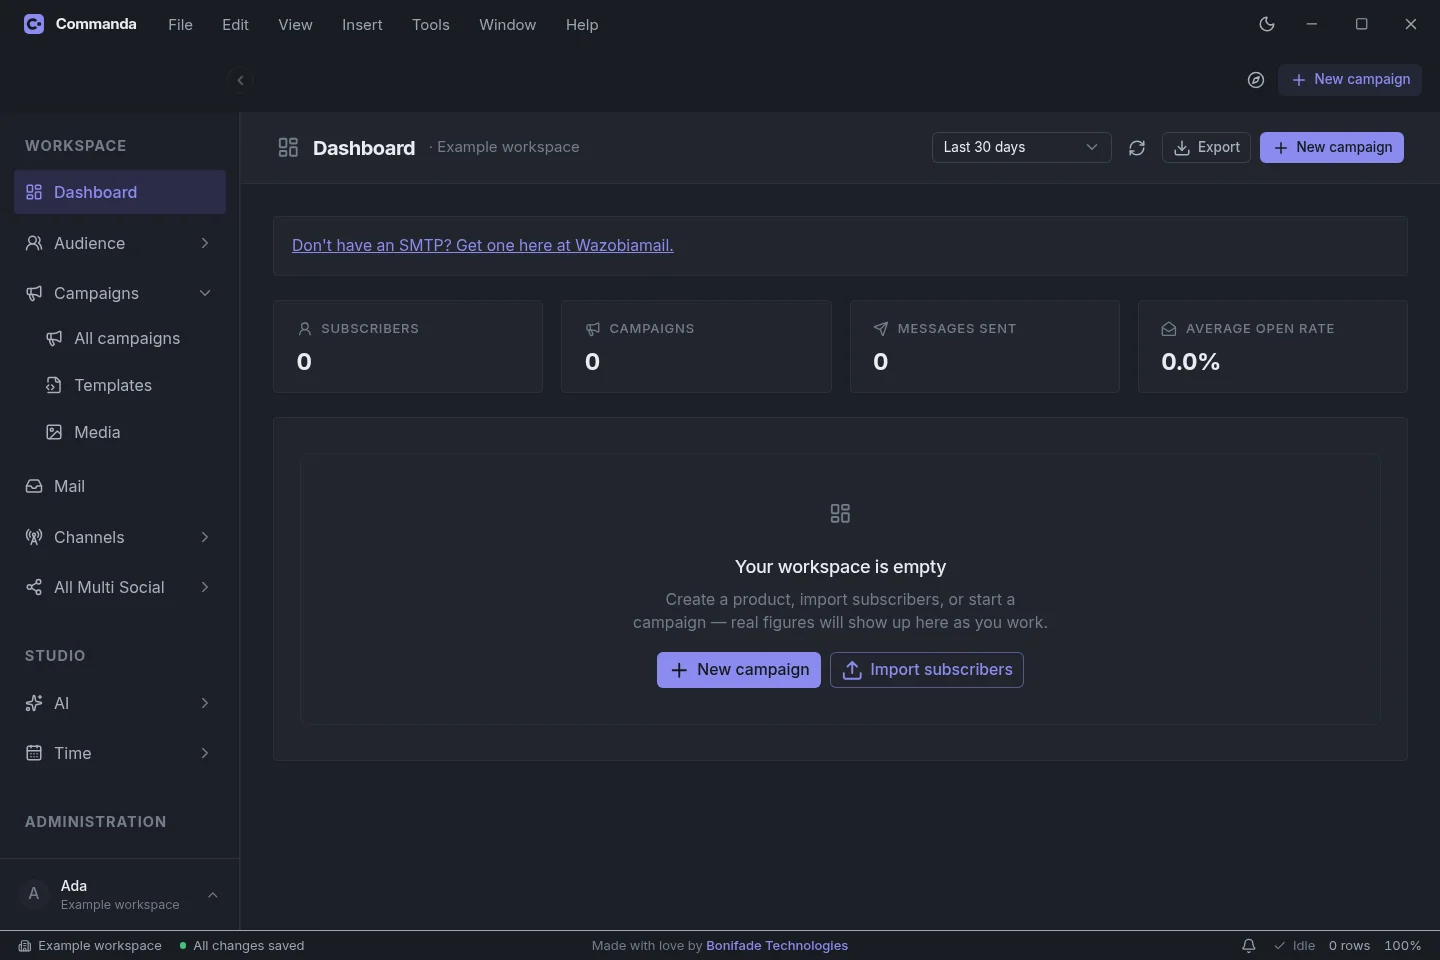Click 'Your workspace is empty' heading
The image size is (1440, 960).
tap(840, 567)
